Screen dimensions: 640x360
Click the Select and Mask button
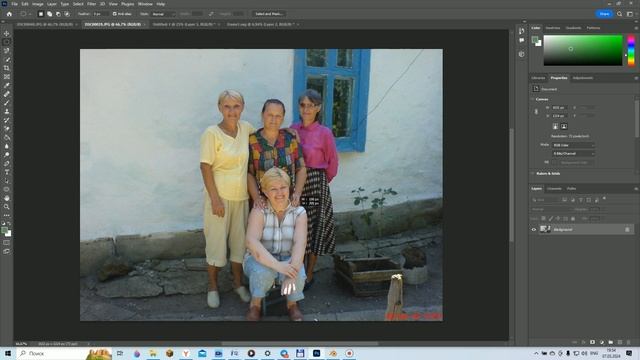point(269,14)
